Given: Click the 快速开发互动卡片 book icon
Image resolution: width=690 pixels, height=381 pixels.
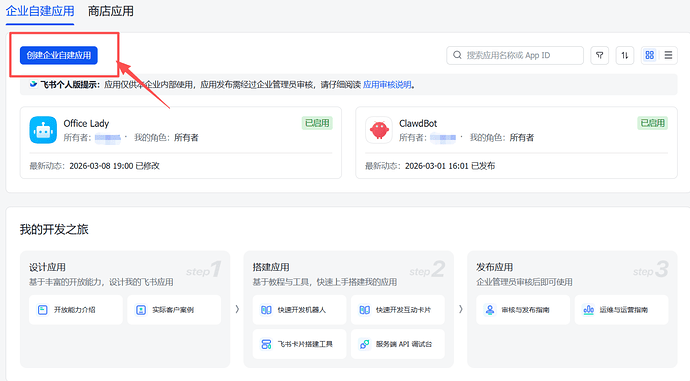Looking at the screenshot, I should tap(365, 310).
